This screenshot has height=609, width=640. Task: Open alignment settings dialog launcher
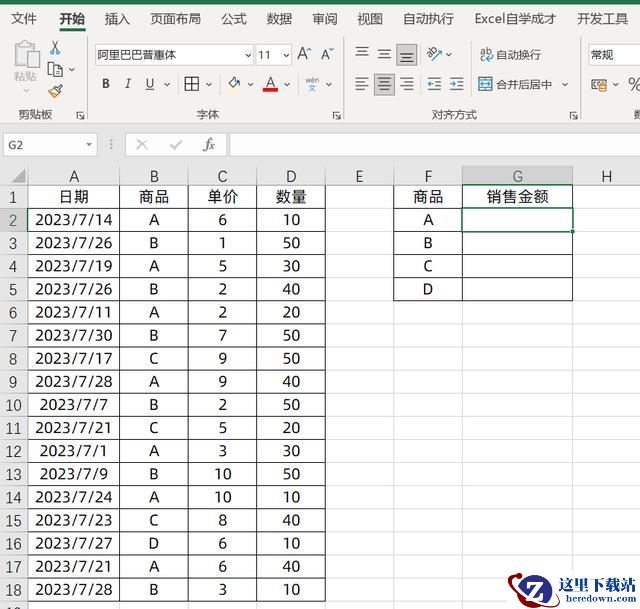[x=573, y=116]
